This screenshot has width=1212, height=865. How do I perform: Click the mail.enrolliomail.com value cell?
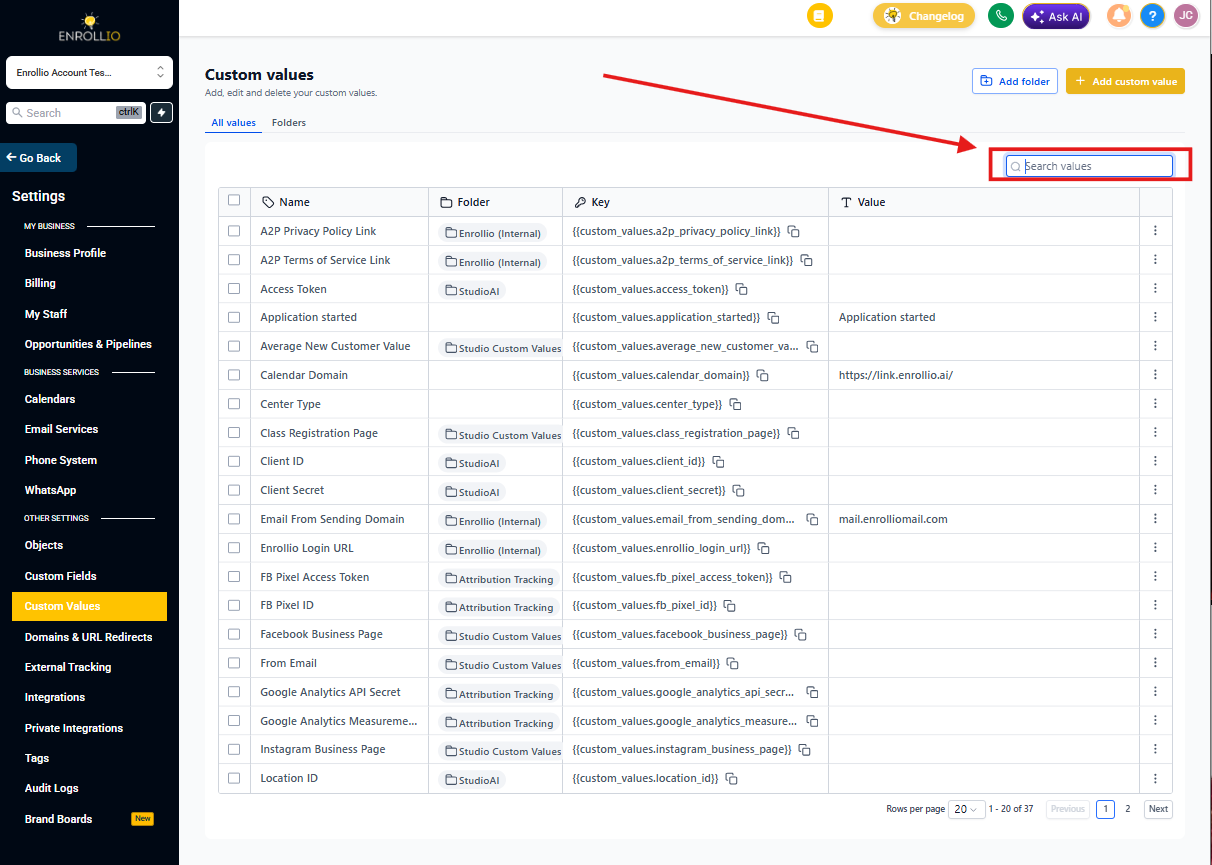893,519
